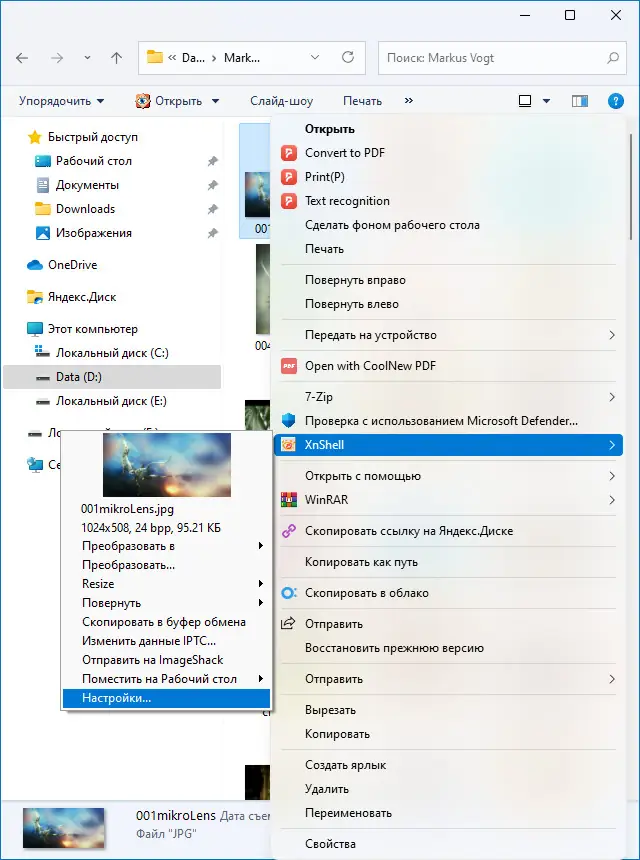Show more toolbar commands chevron
640x860 pixels.
click(x=409, y=101)
